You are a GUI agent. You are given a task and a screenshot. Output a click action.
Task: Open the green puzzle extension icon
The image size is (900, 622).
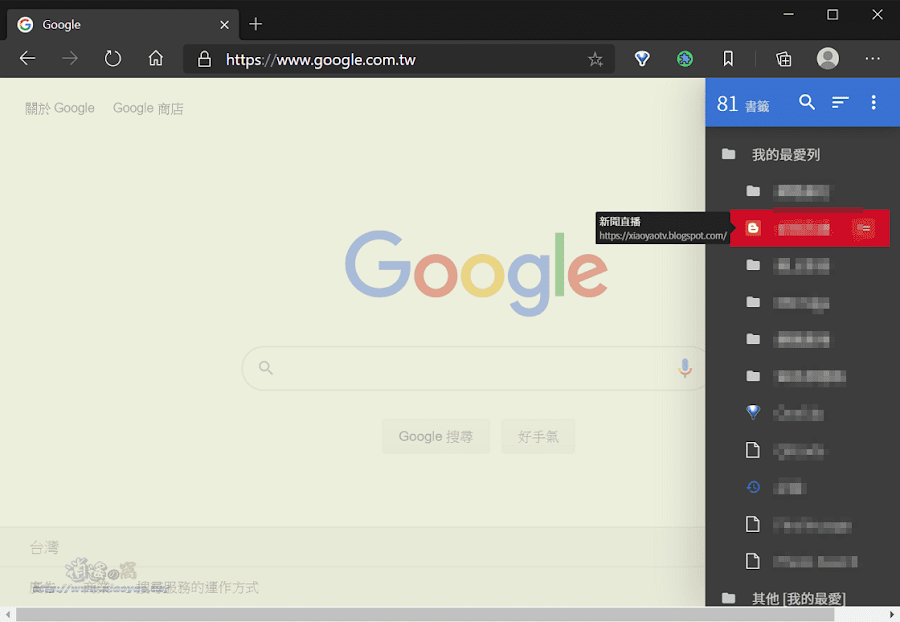coord(685,59)
